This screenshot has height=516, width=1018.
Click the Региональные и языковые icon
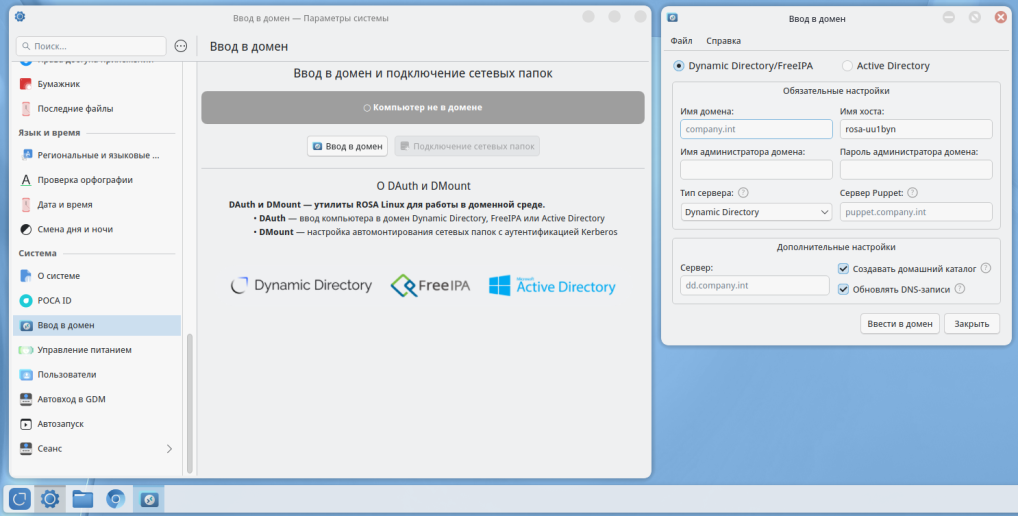25,155
